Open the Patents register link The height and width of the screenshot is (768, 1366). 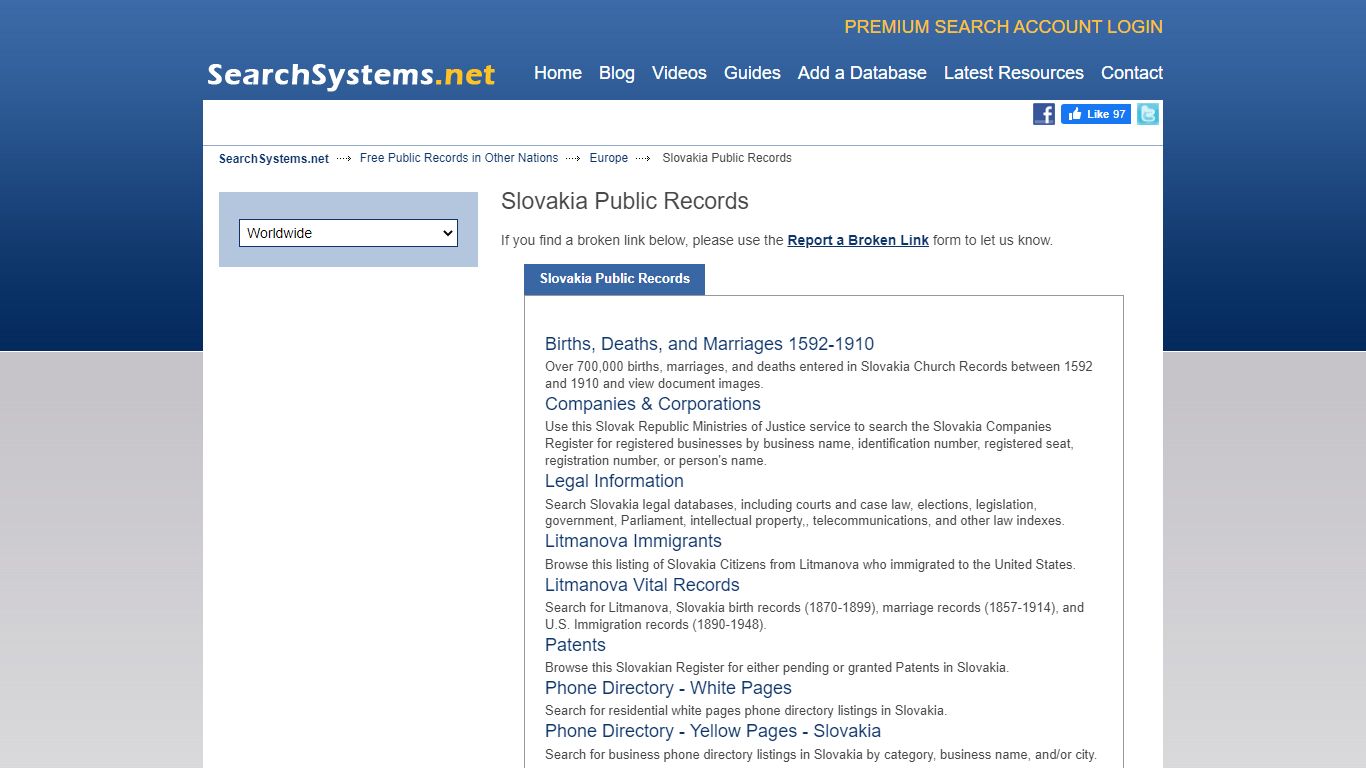[x=575, y=645]
